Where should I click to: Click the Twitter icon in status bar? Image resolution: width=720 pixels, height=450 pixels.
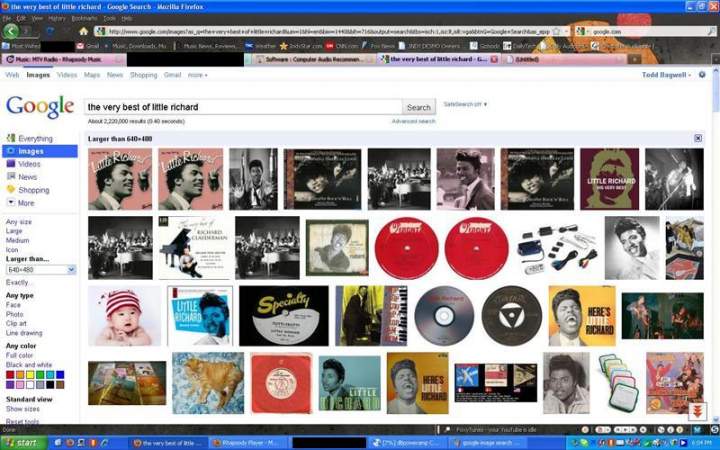[x=698, y=430]
